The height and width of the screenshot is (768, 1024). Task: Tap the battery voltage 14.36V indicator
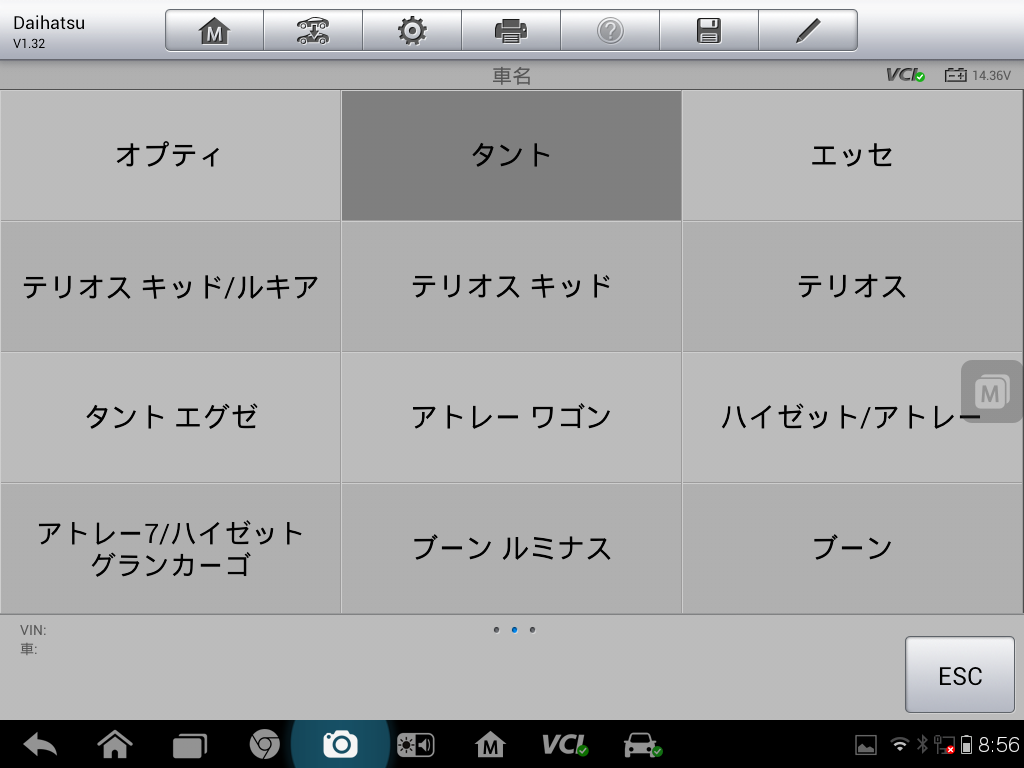pyautogui.click(x=978, y=75)
